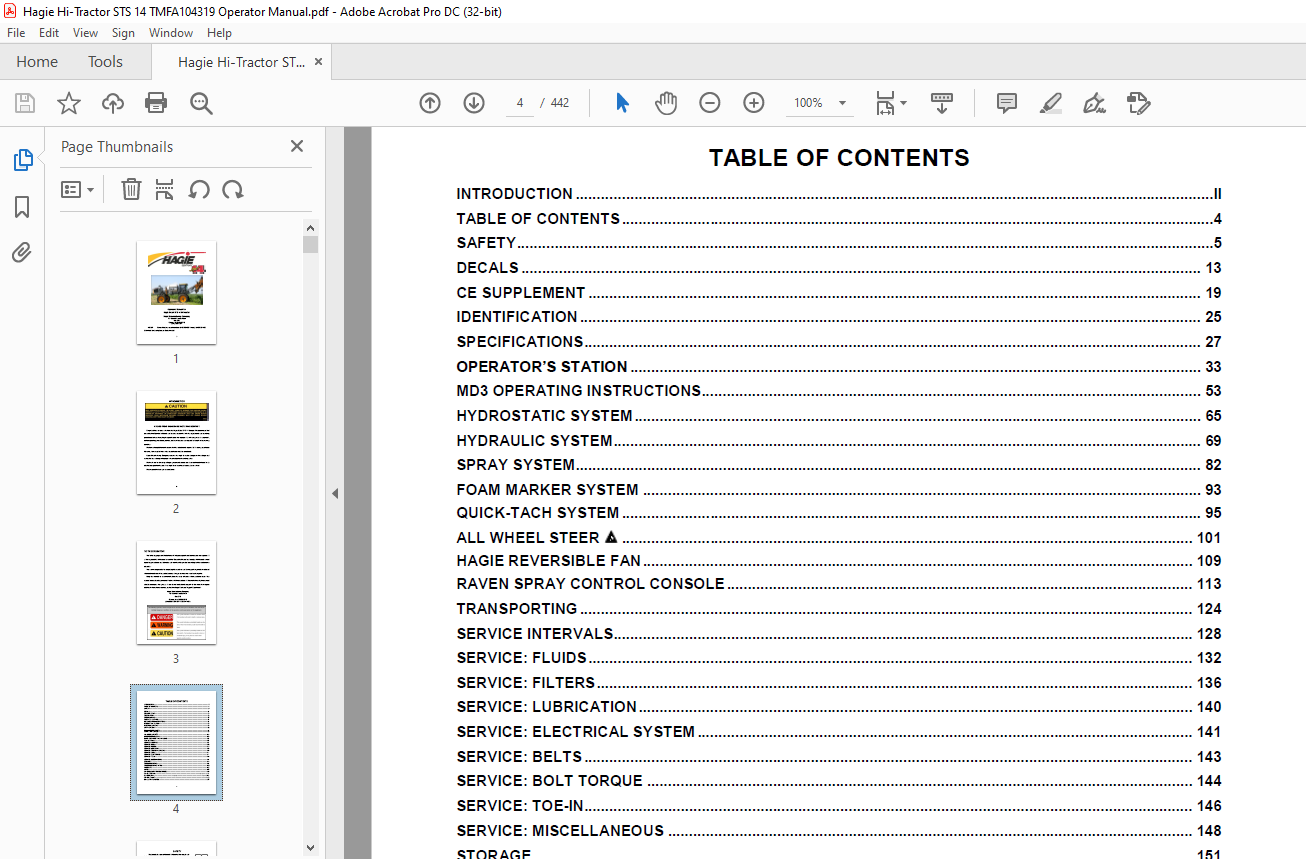Screen dimensions: 1306x859
Task: Choose the Selection arrow tool
Action: [x=622, y=103]
